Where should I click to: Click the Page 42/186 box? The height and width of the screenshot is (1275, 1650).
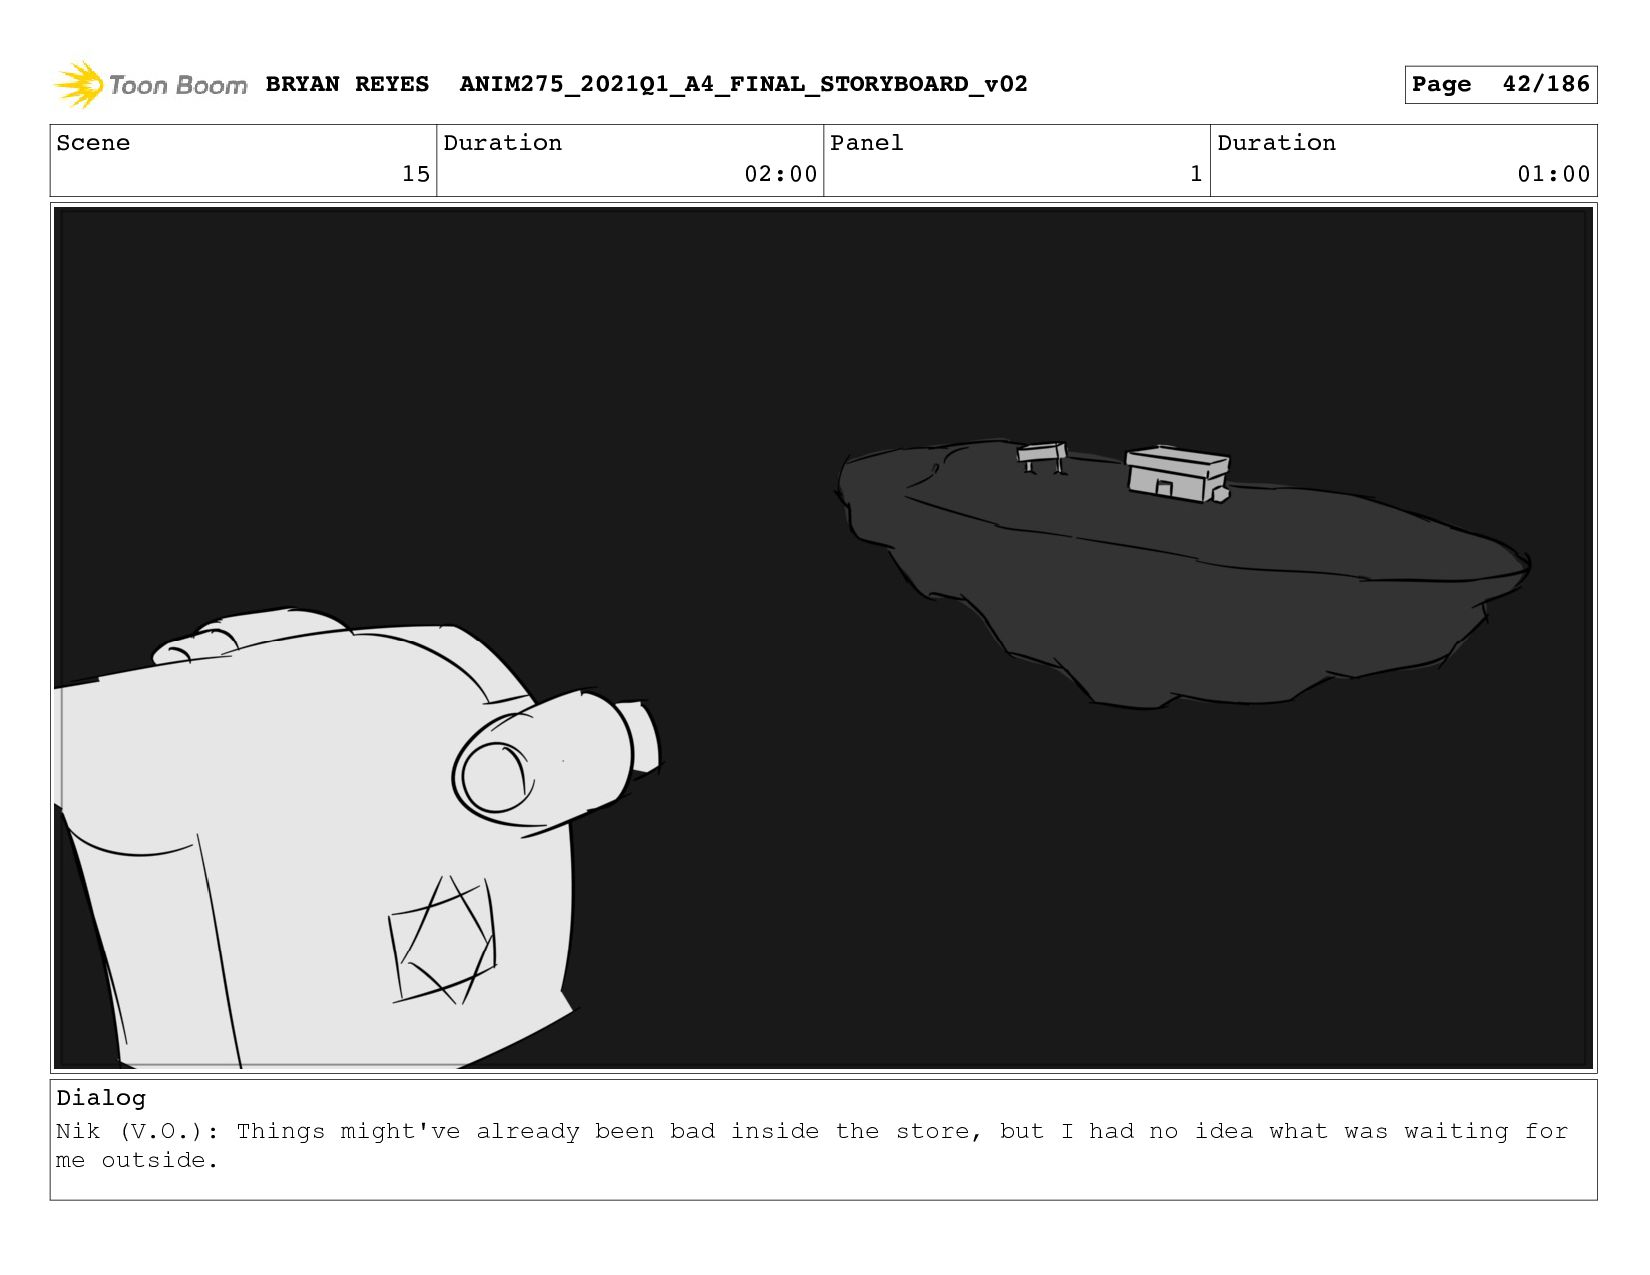pyautogui.click(x=1500, y=84)
